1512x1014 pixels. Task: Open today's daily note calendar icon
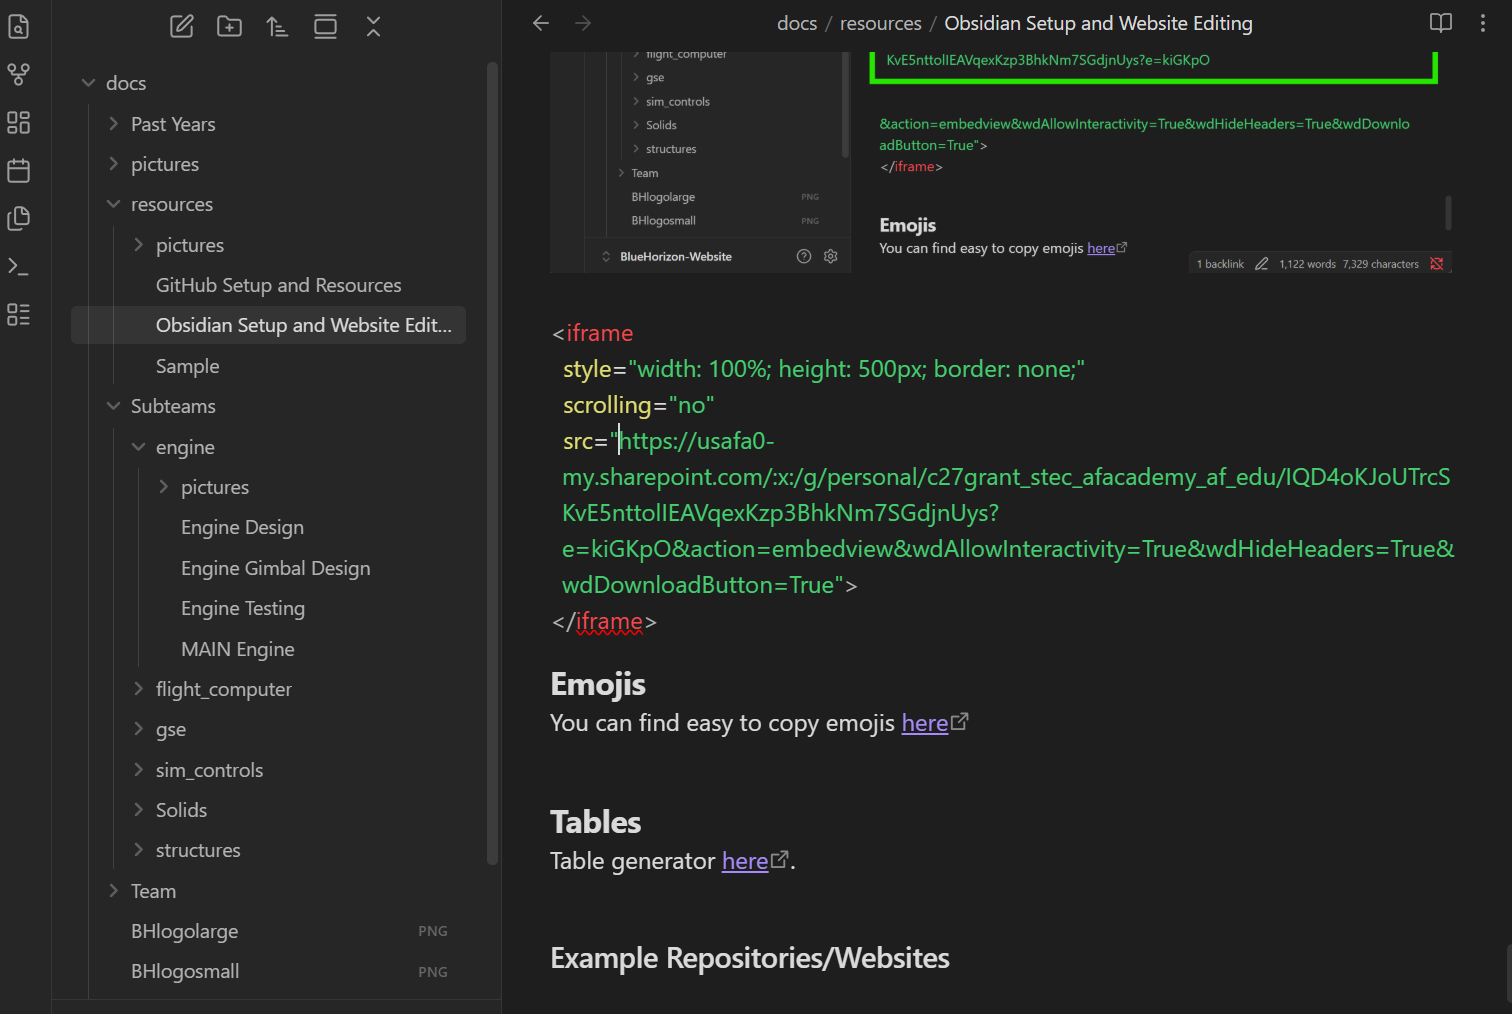point(18,170)
